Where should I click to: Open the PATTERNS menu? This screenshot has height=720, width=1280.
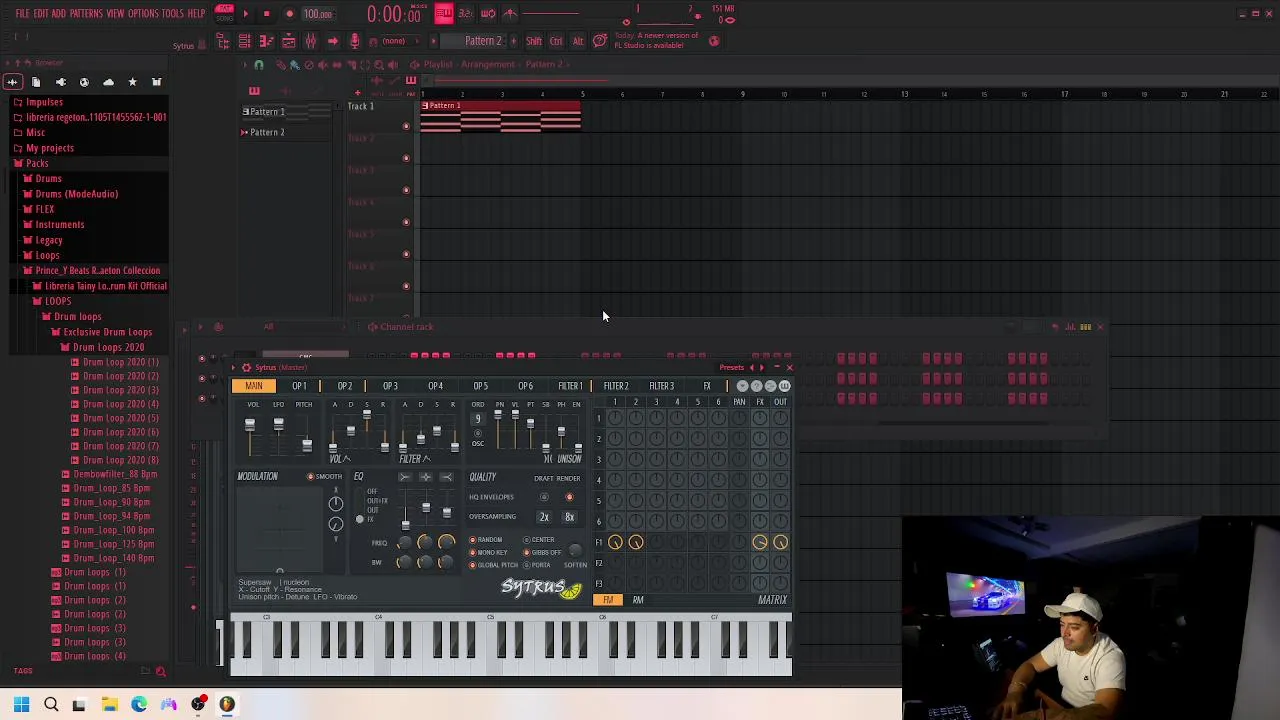86,14
